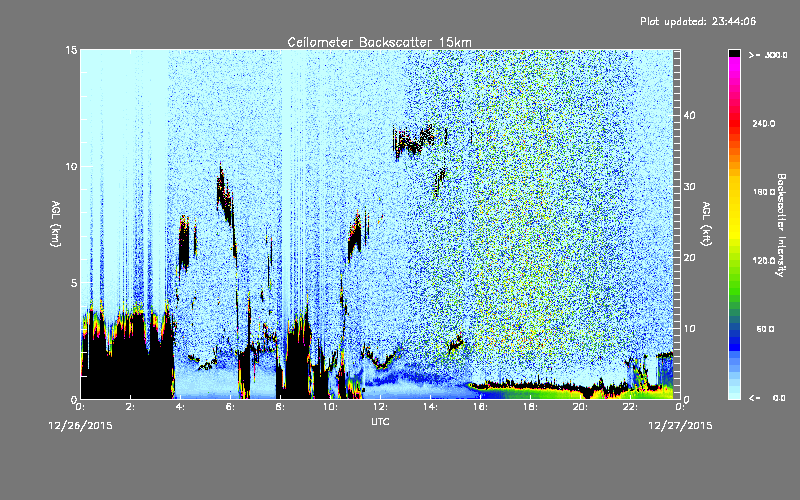Click the "18:" hour tick label

[530, 407]
